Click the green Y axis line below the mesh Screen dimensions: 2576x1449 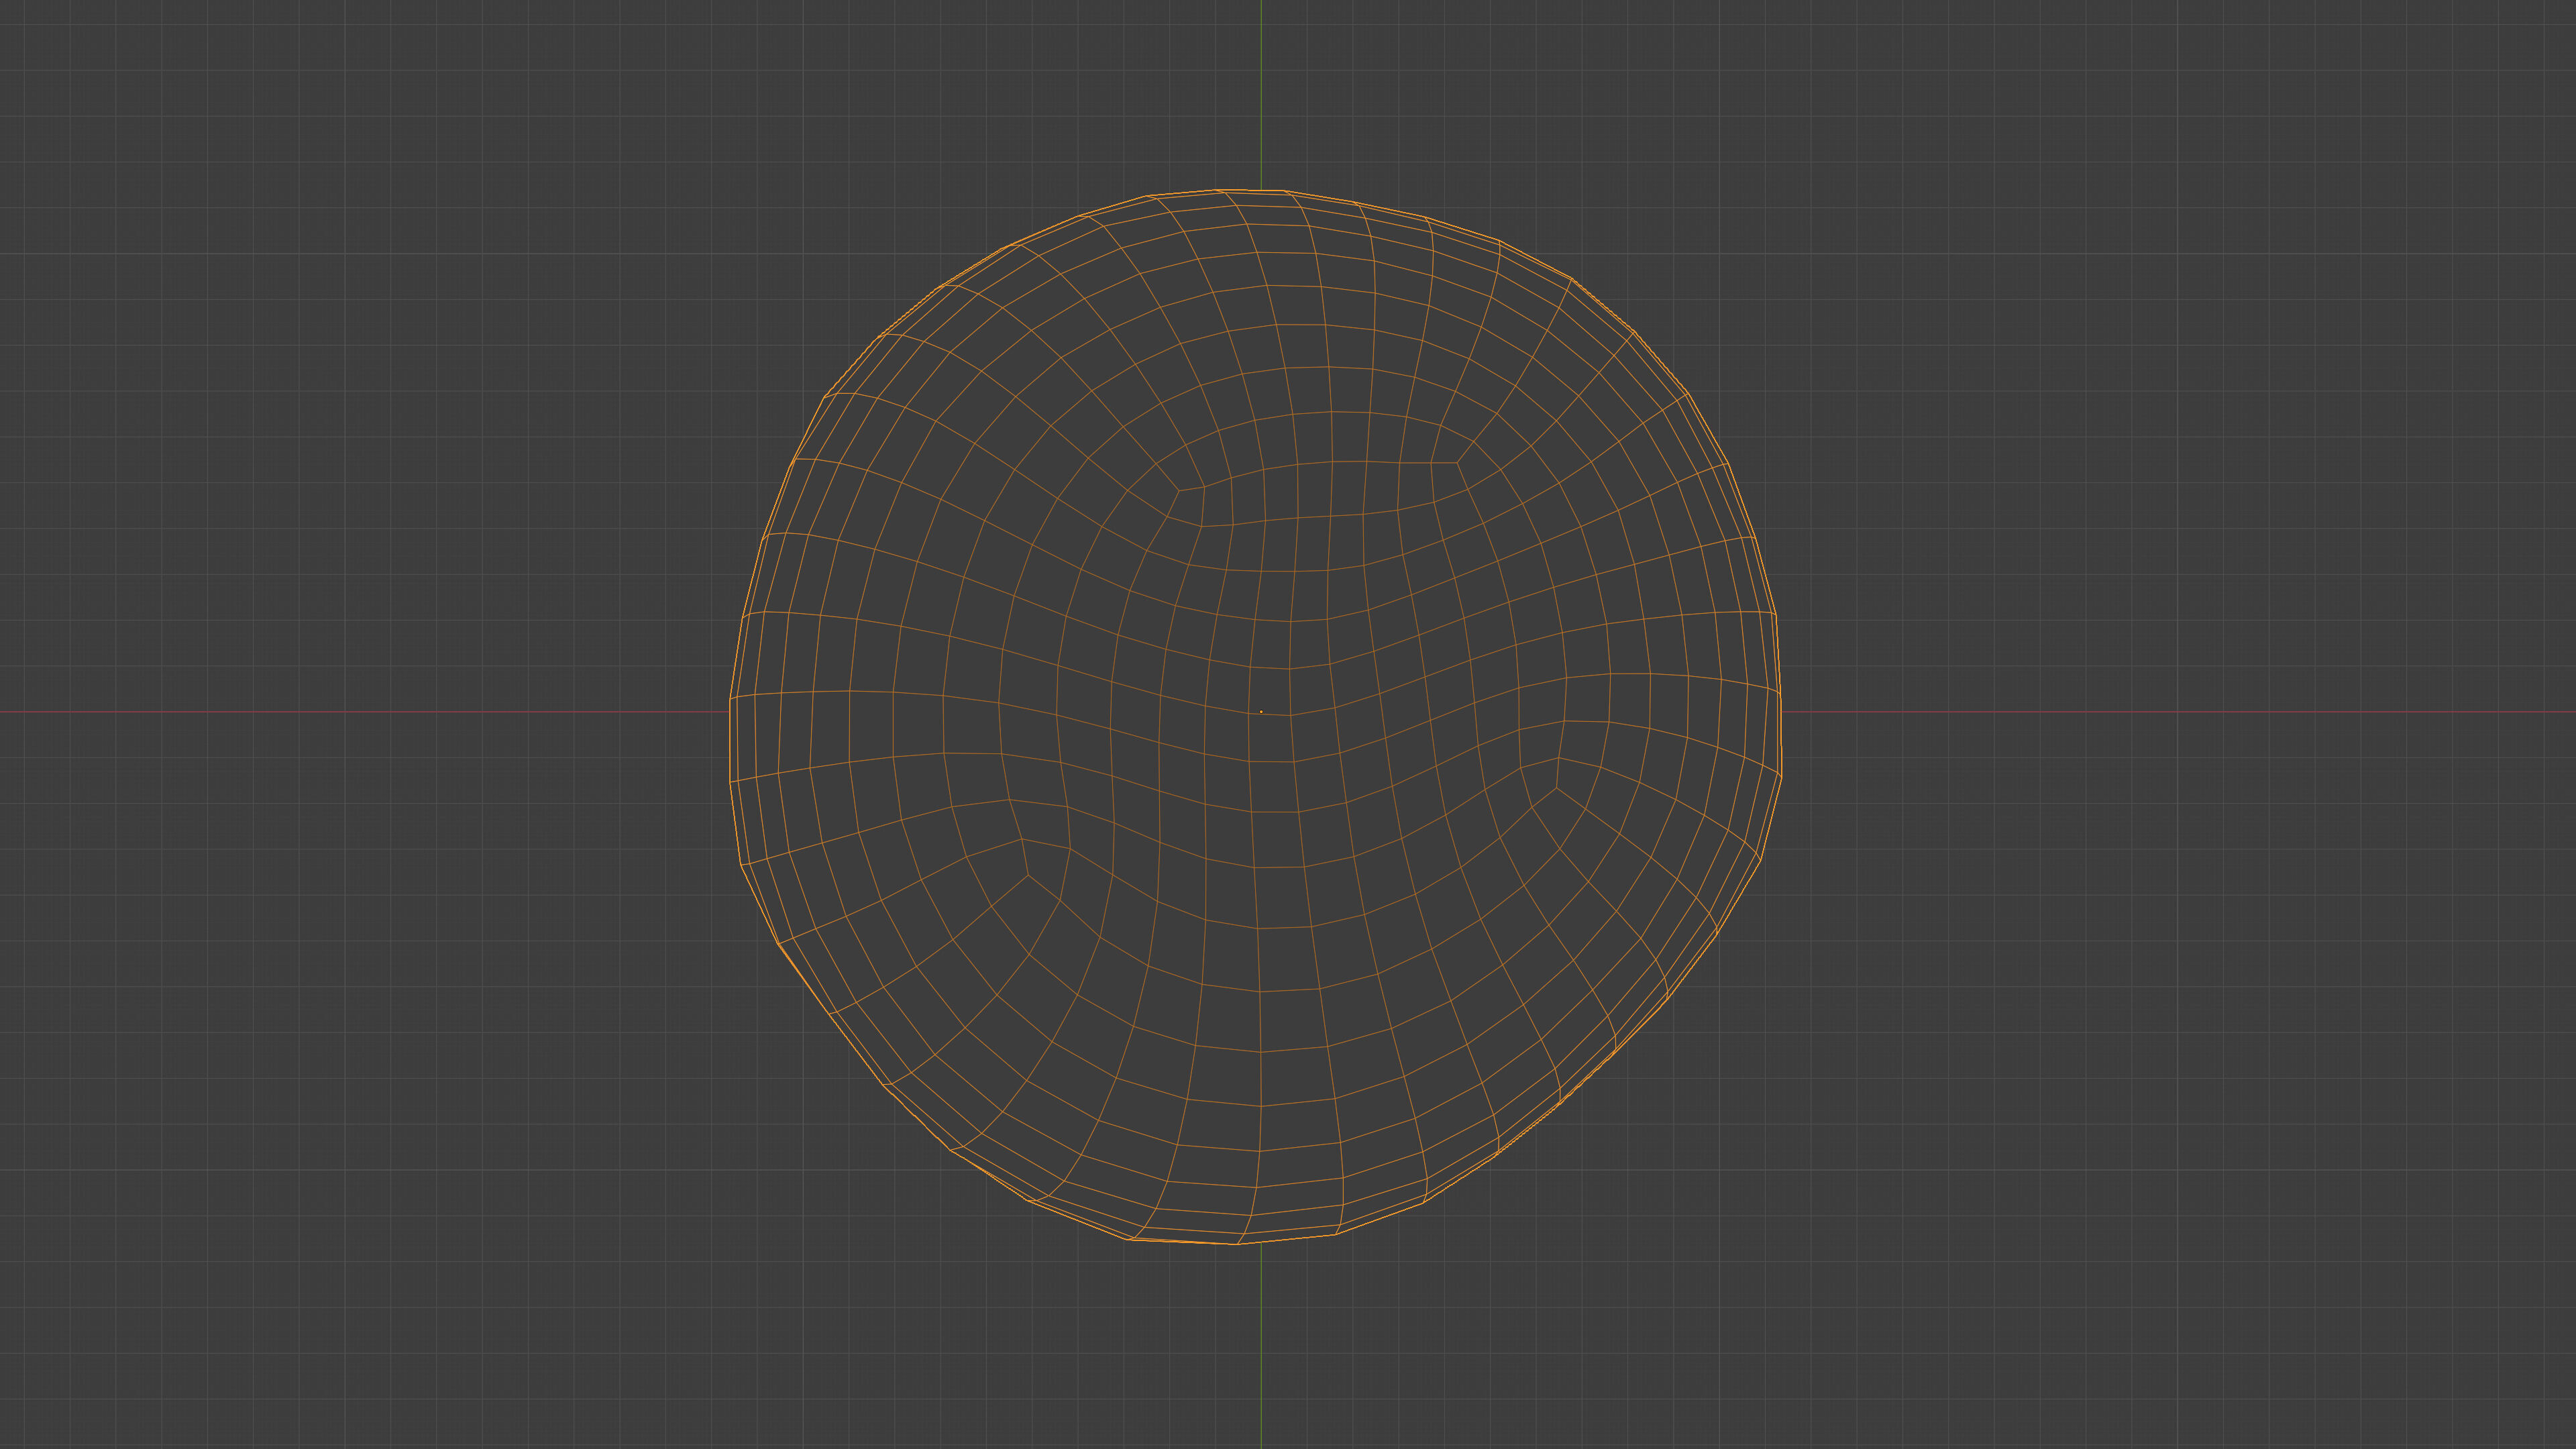coord(1261,1350)
